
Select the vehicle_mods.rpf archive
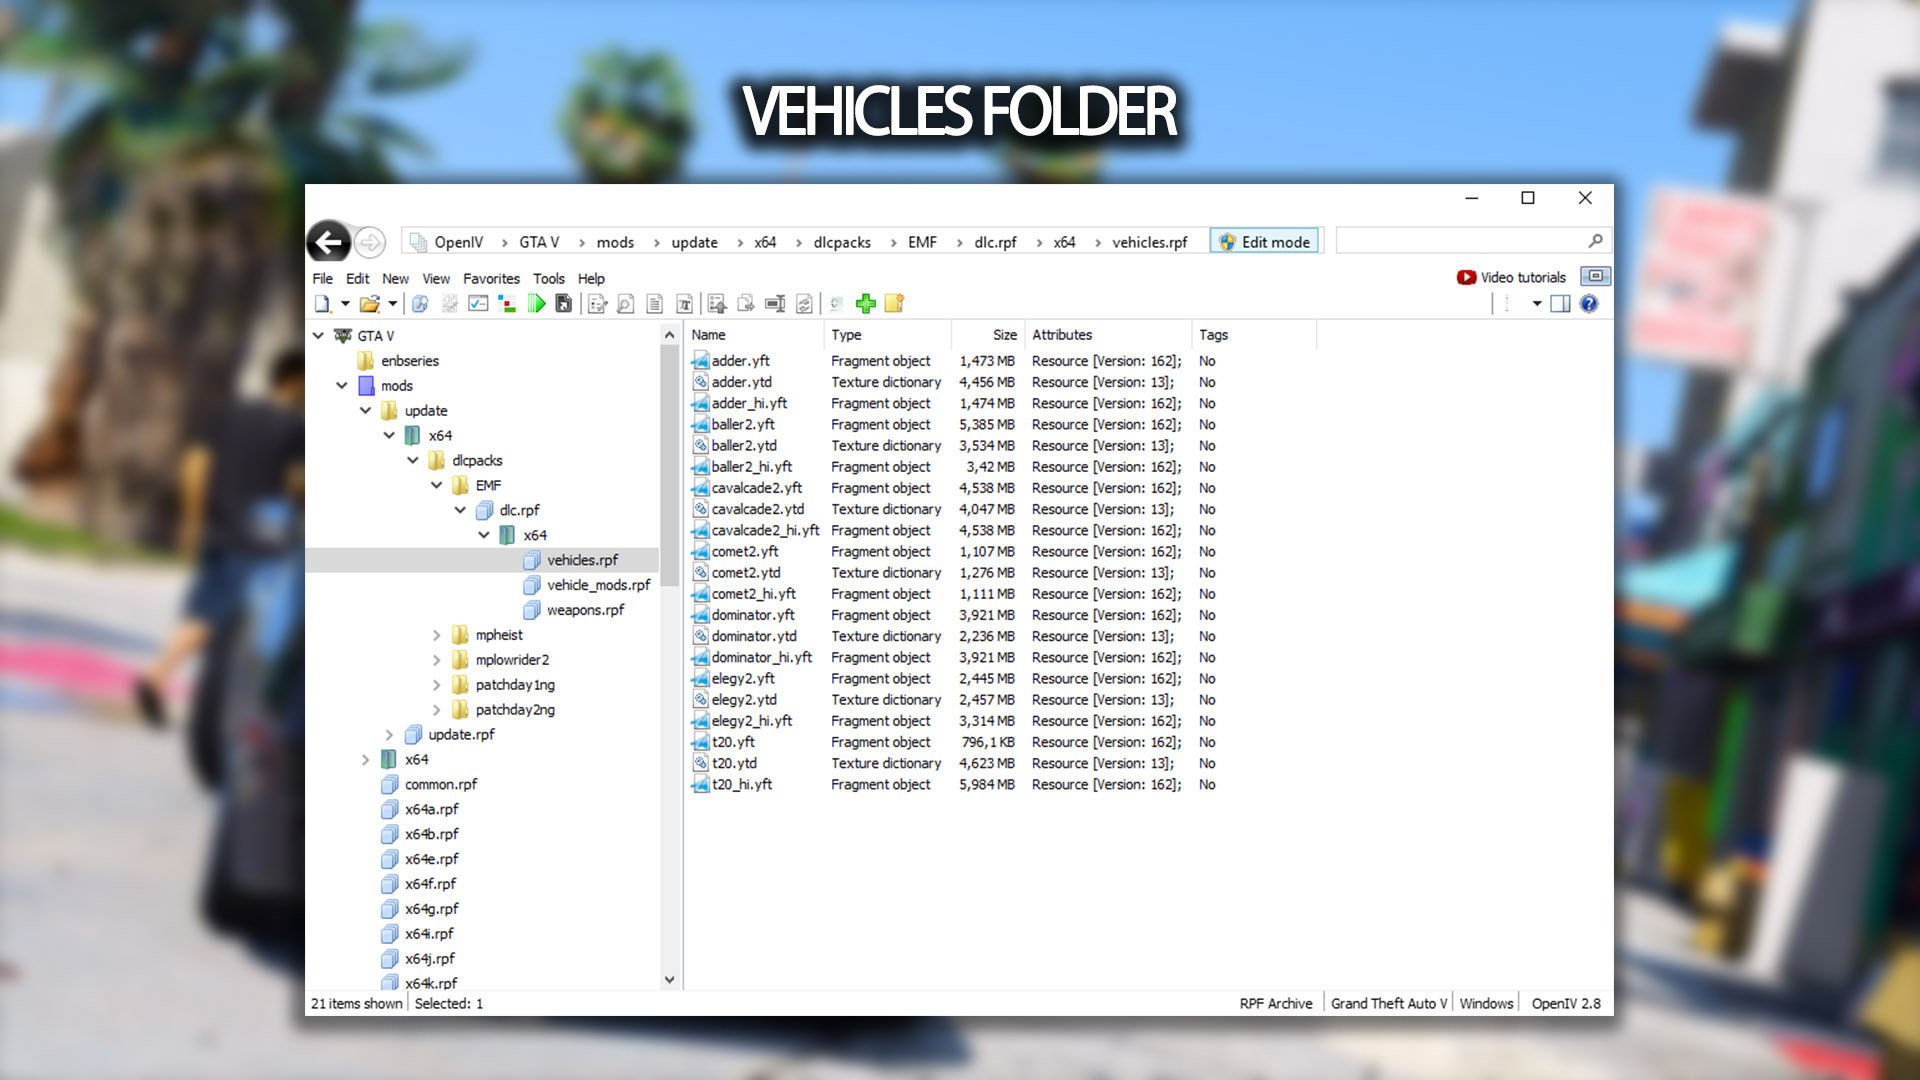(x=597, y=584)
